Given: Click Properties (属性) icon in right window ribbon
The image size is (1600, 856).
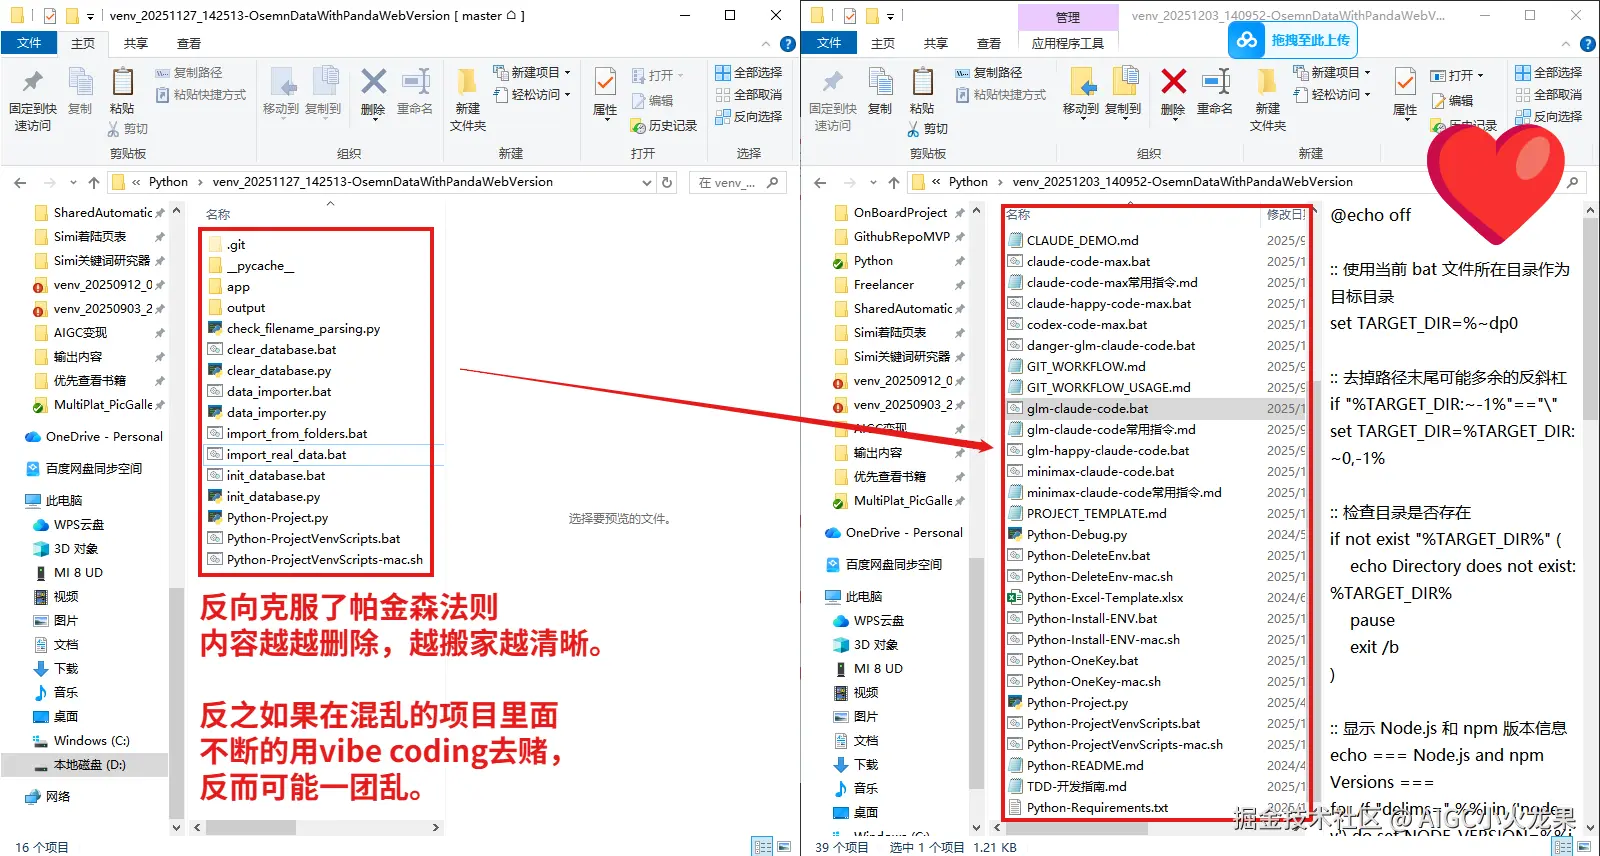Looking at the screenshot, I should pyautogui.click(x=1405, y=92).
